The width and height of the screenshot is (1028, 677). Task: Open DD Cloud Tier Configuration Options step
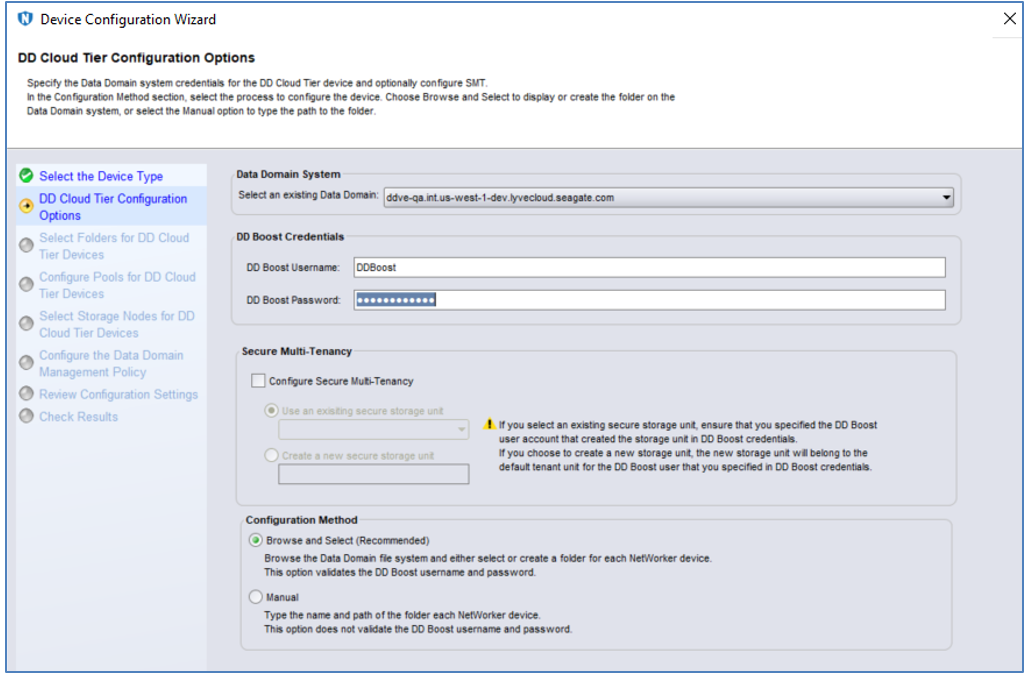point(112,207)
